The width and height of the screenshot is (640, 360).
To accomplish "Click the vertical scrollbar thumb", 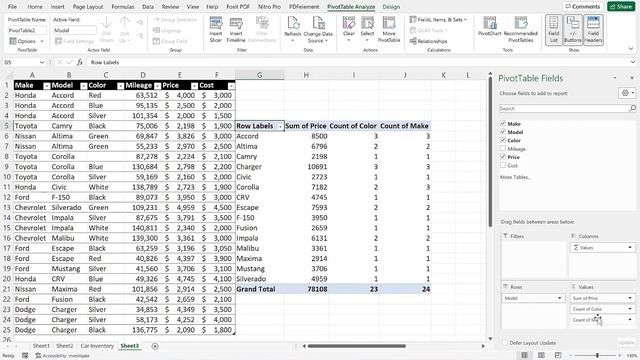I will click(490, 151).
